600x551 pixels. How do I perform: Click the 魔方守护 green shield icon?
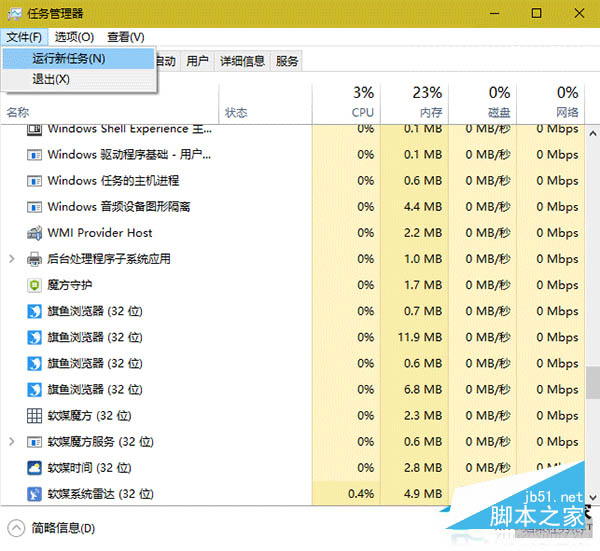coord(32,285)
